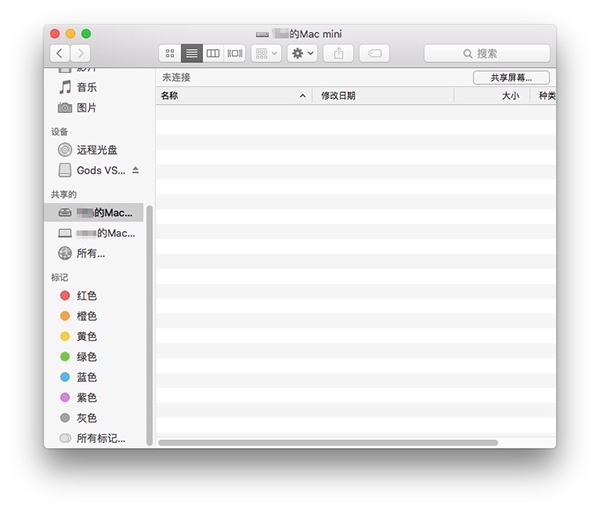Click the edit tags toolbar icon
Viewport: 600px width, 511px height.
coord(374,53)
